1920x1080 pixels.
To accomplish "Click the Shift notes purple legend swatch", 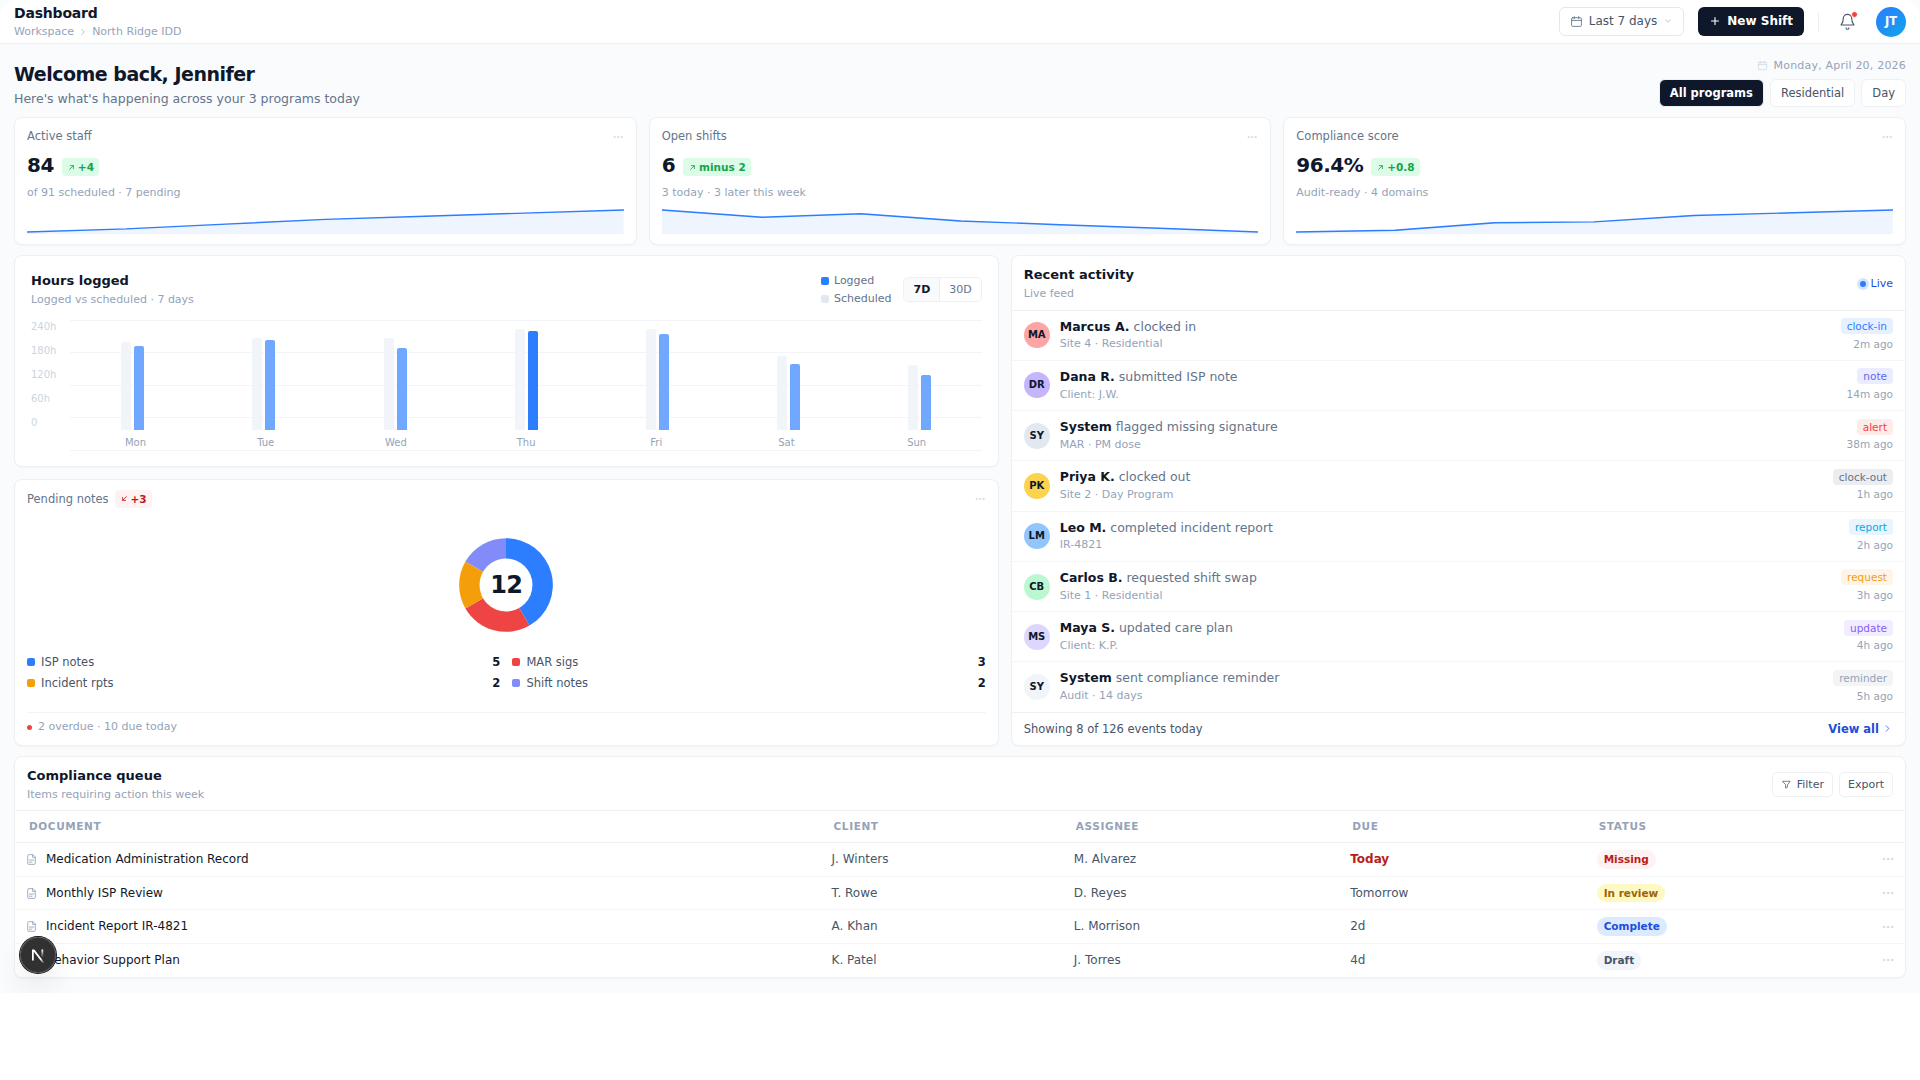I will tap(516, 683).
